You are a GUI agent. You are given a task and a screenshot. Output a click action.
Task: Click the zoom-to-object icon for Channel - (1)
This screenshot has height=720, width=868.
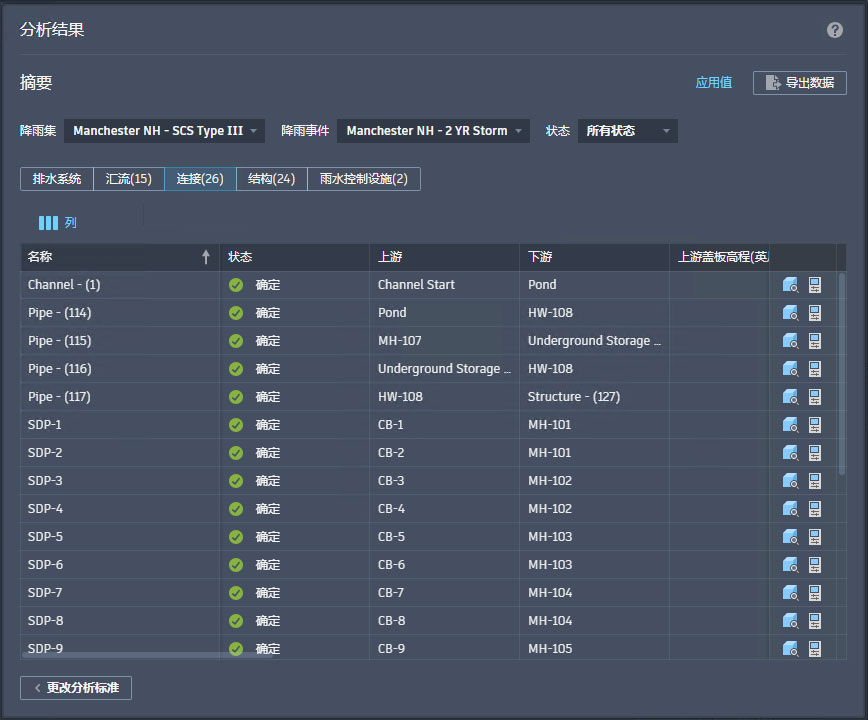tap(790, 285)
